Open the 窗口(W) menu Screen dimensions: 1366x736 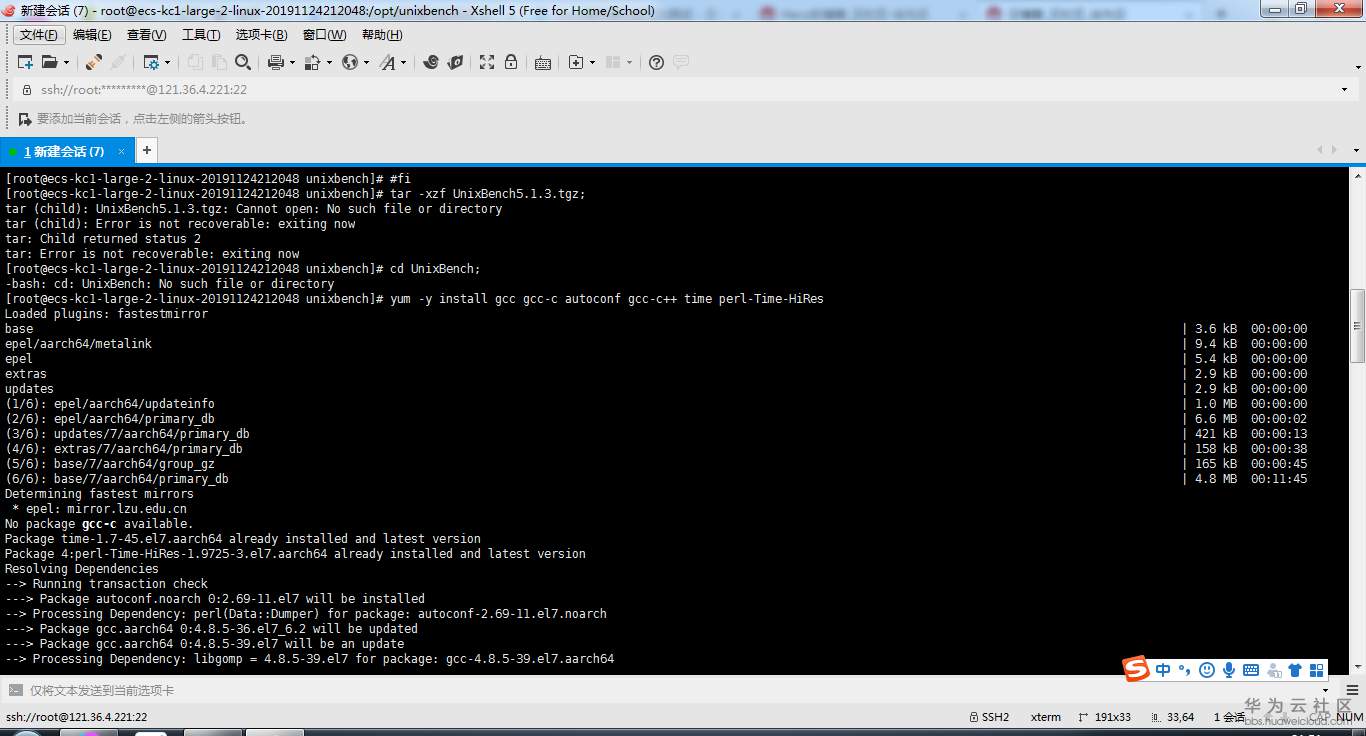tap(324, 35)
